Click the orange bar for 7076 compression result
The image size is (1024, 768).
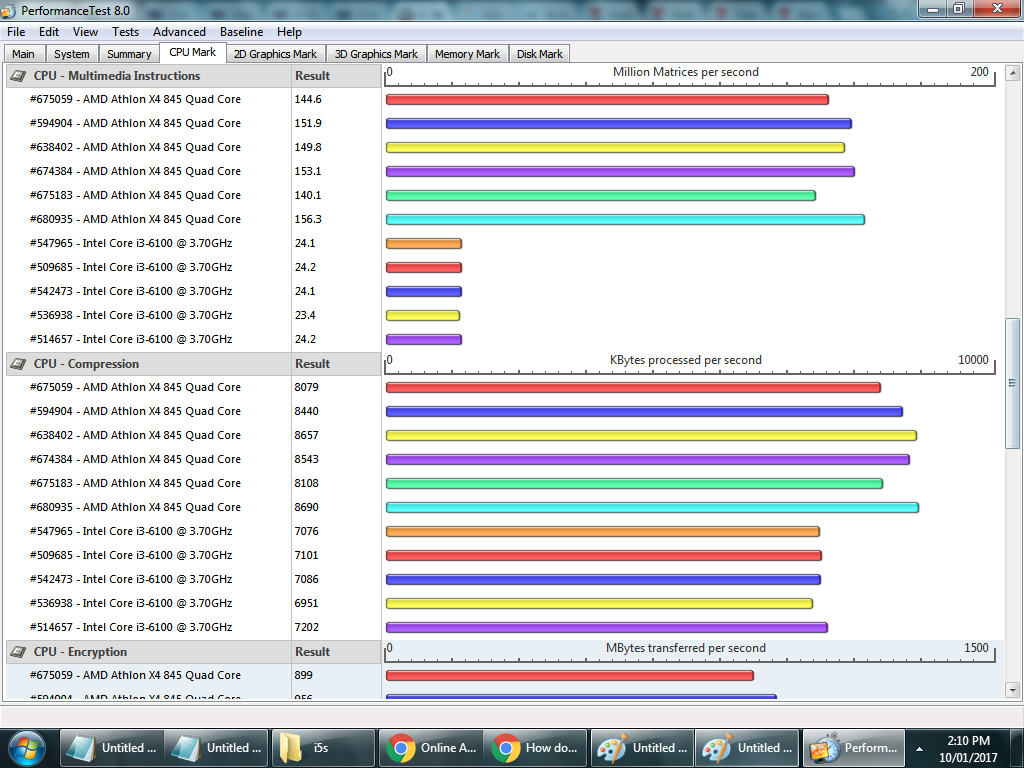tap(603, 532)
